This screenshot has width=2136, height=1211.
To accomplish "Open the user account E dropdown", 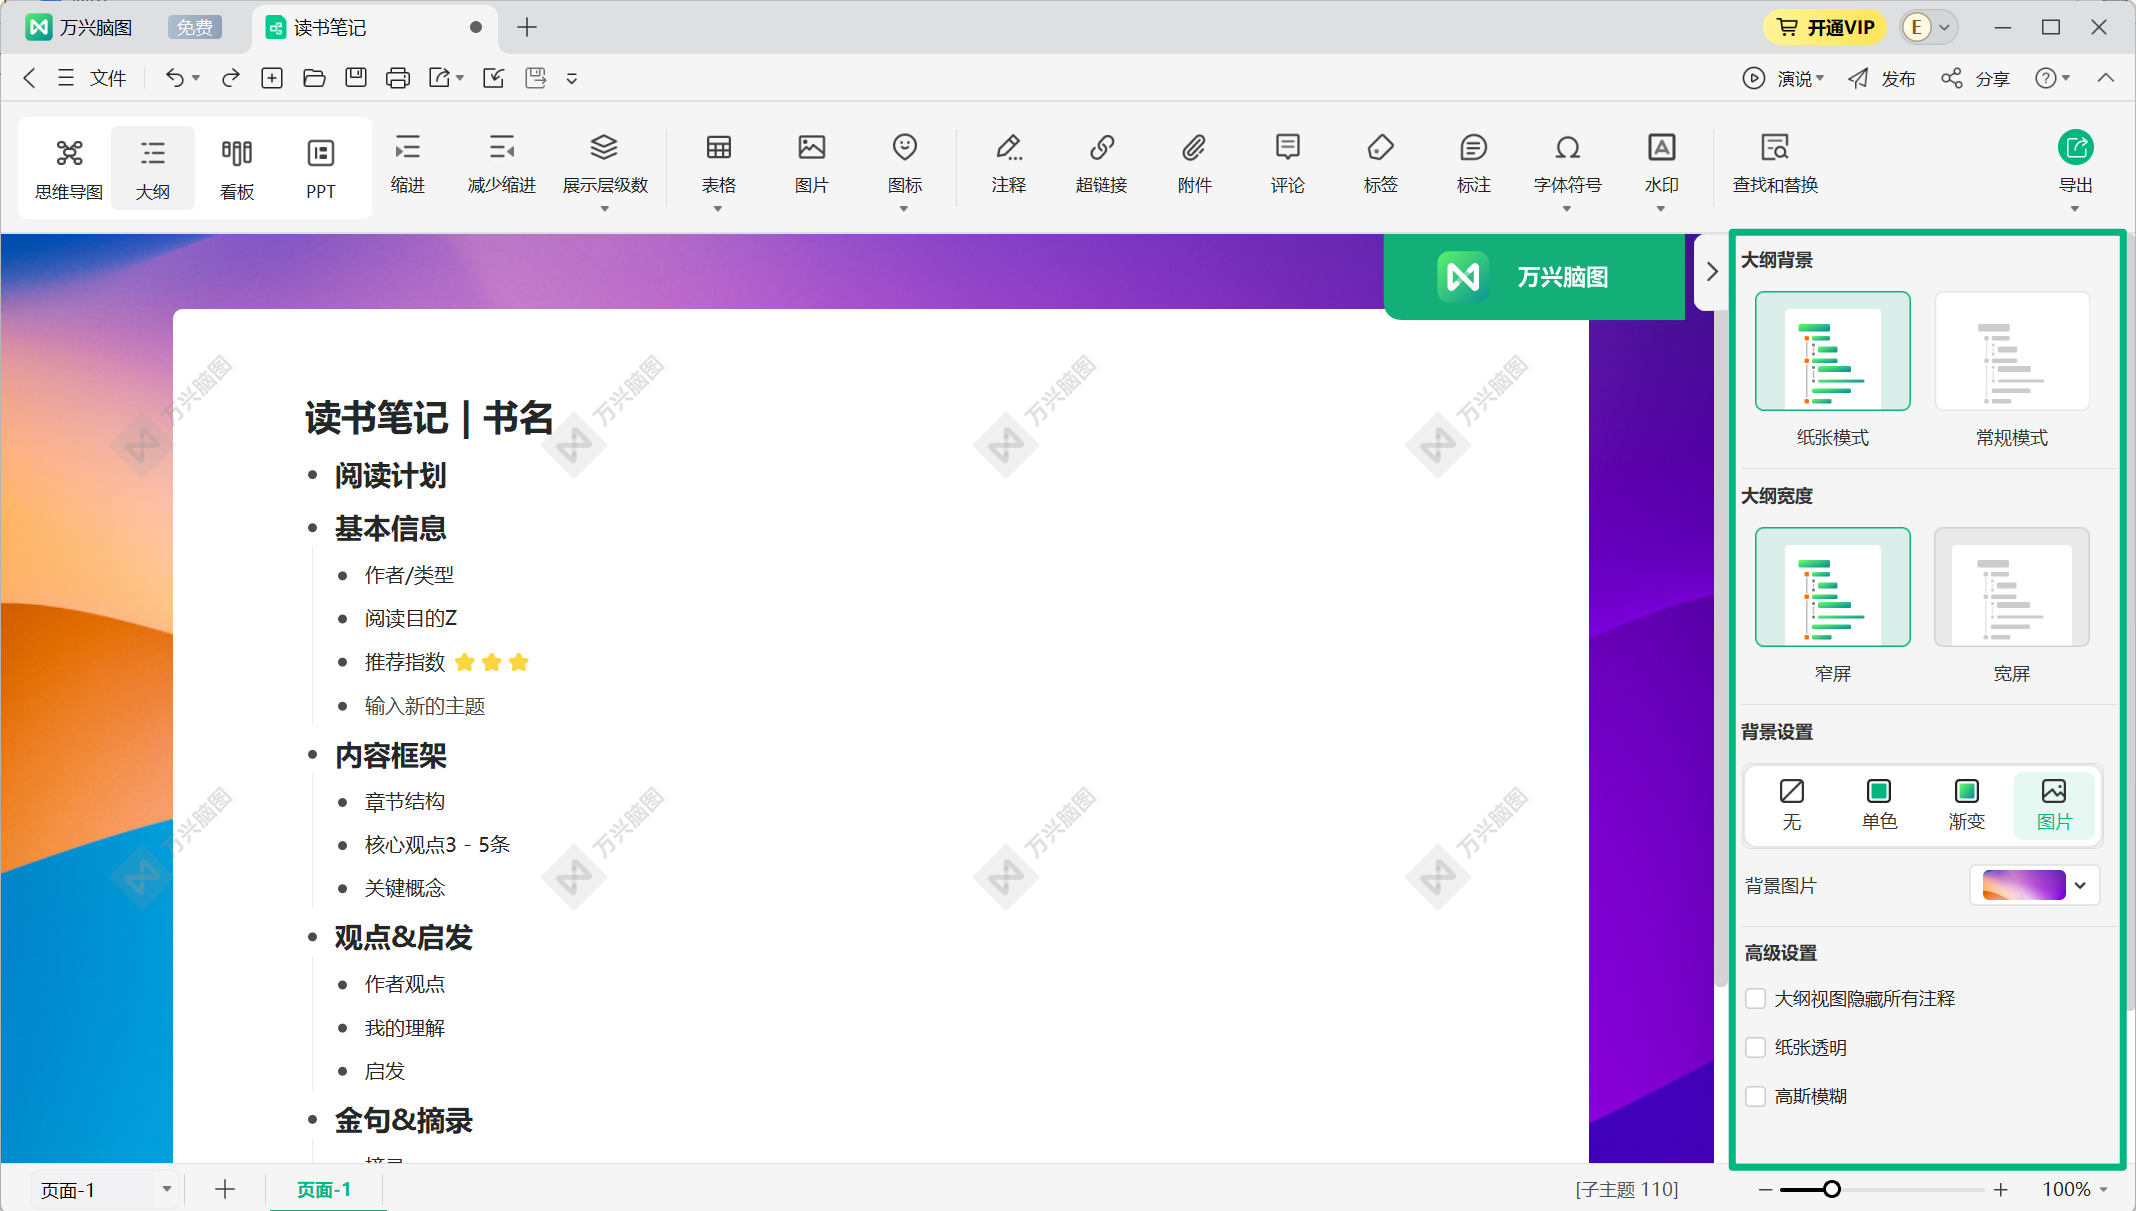I will pos(1929,28).
